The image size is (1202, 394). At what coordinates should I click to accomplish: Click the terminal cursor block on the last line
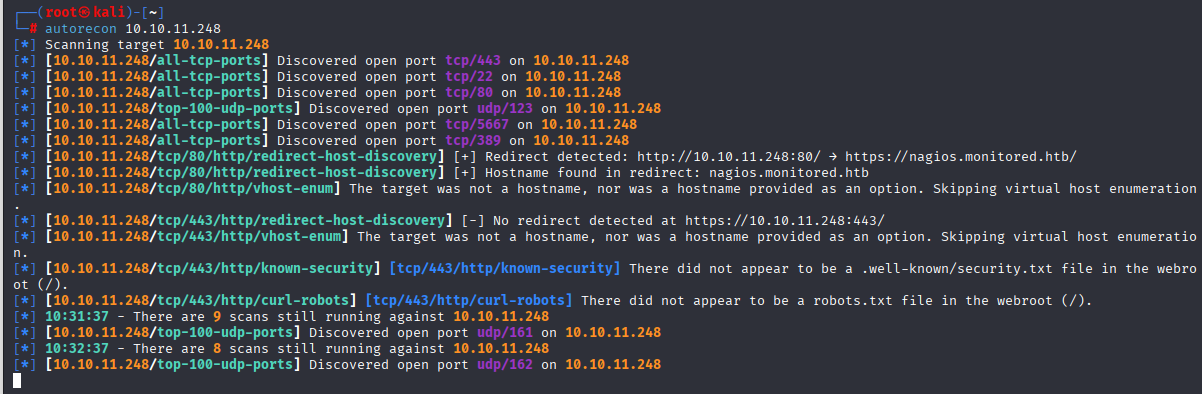point(17,380)
